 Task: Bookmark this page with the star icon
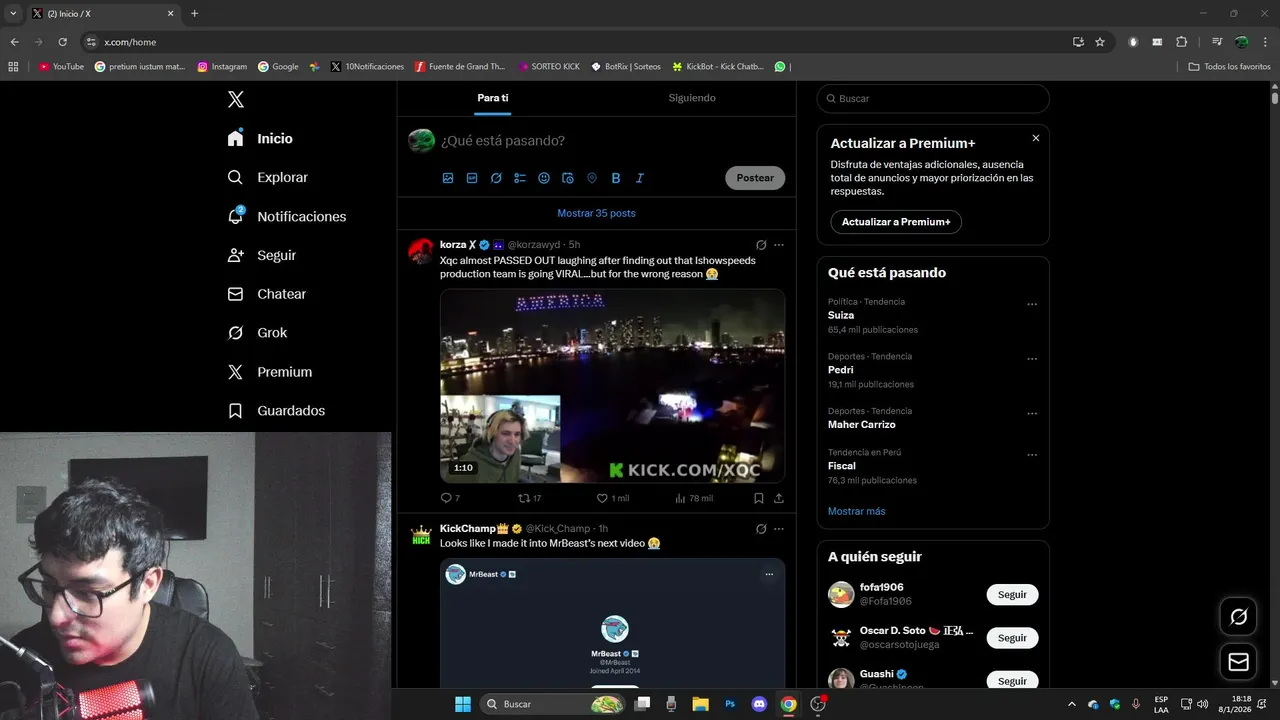coord(1100,42)
